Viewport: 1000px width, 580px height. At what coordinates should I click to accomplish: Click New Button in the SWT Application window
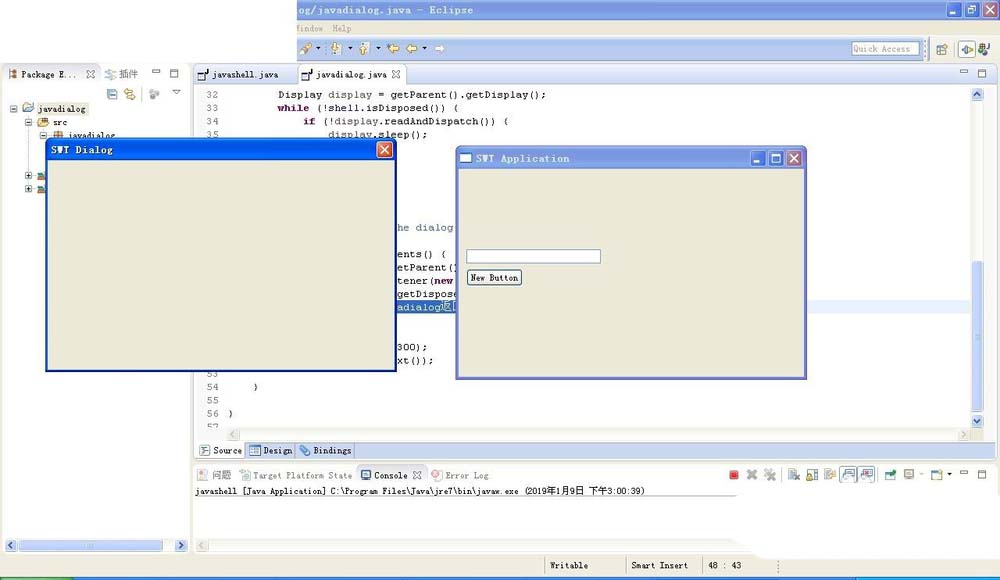coord(494,277)
